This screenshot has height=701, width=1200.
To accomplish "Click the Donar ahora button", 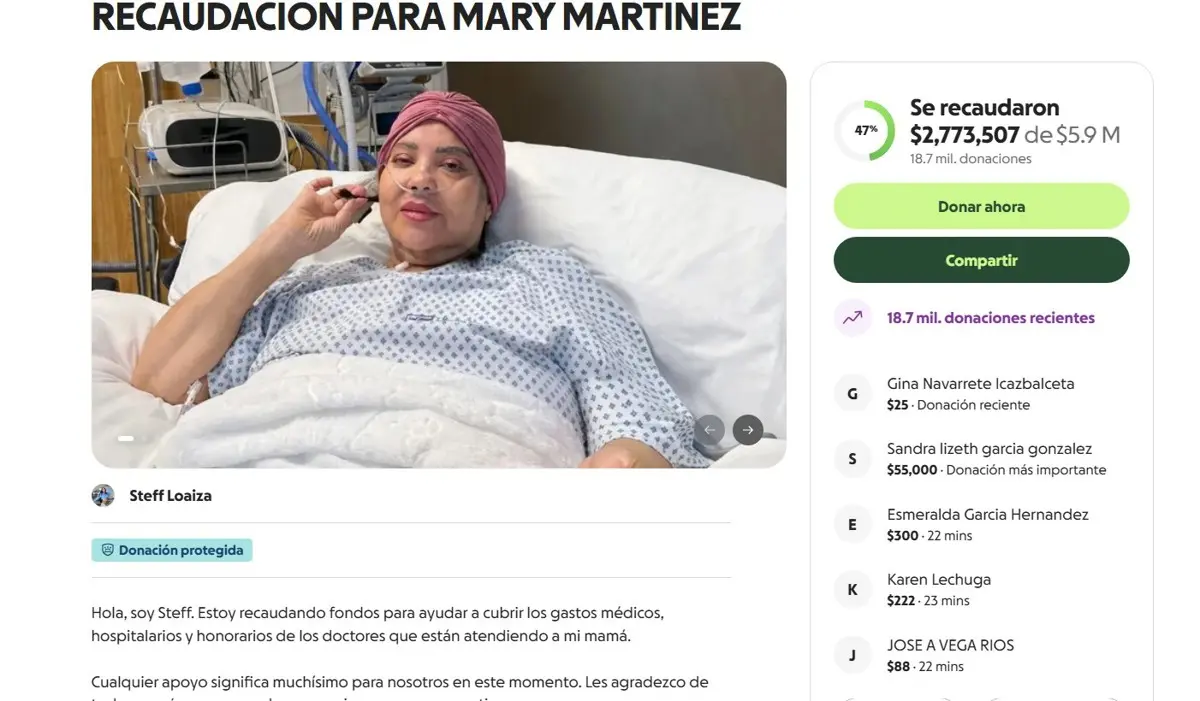I will pyautogui.click(x=981, y=207).
